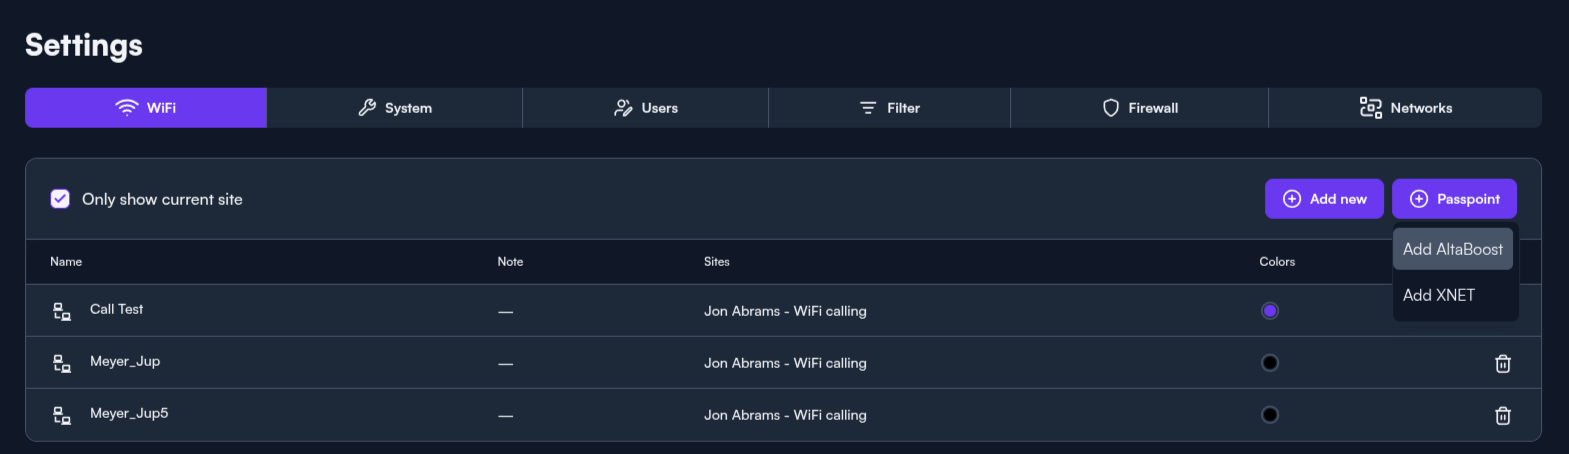Click the network icon beside Call Test
The width and height of the screenshot is (1569, 454).
pyautogui.click(x=62, y=312)
